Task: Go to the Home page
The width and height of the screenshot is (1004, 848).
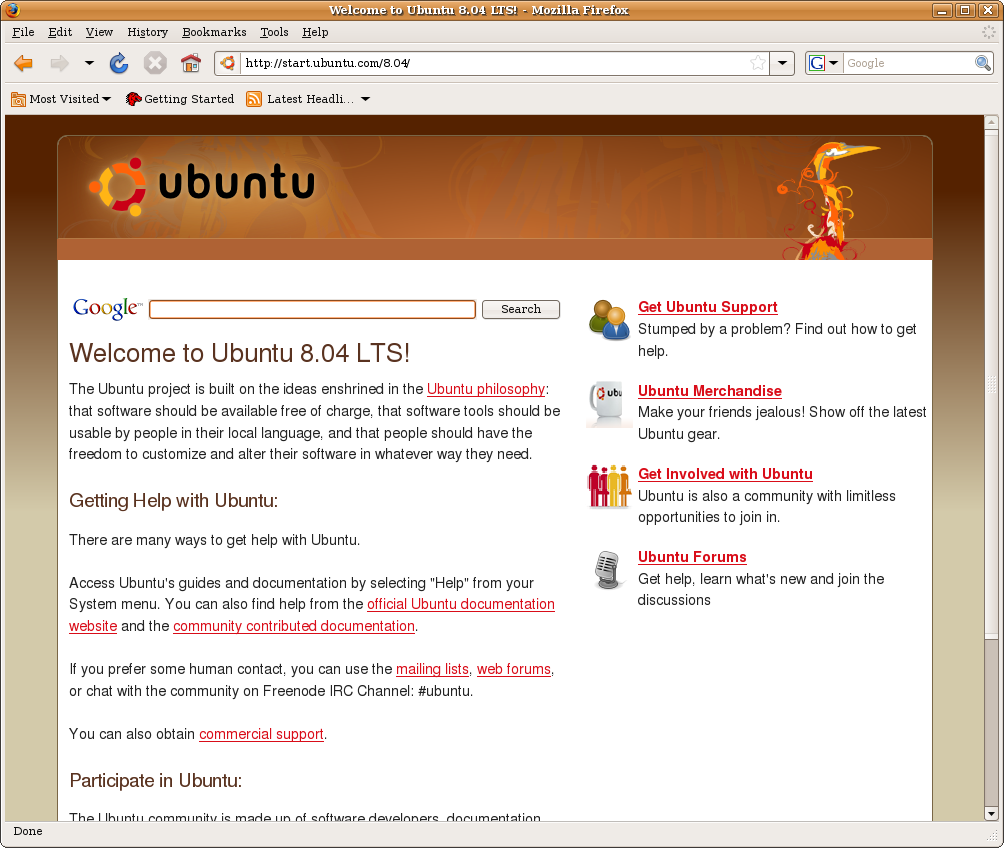Action: pos(191,63)
